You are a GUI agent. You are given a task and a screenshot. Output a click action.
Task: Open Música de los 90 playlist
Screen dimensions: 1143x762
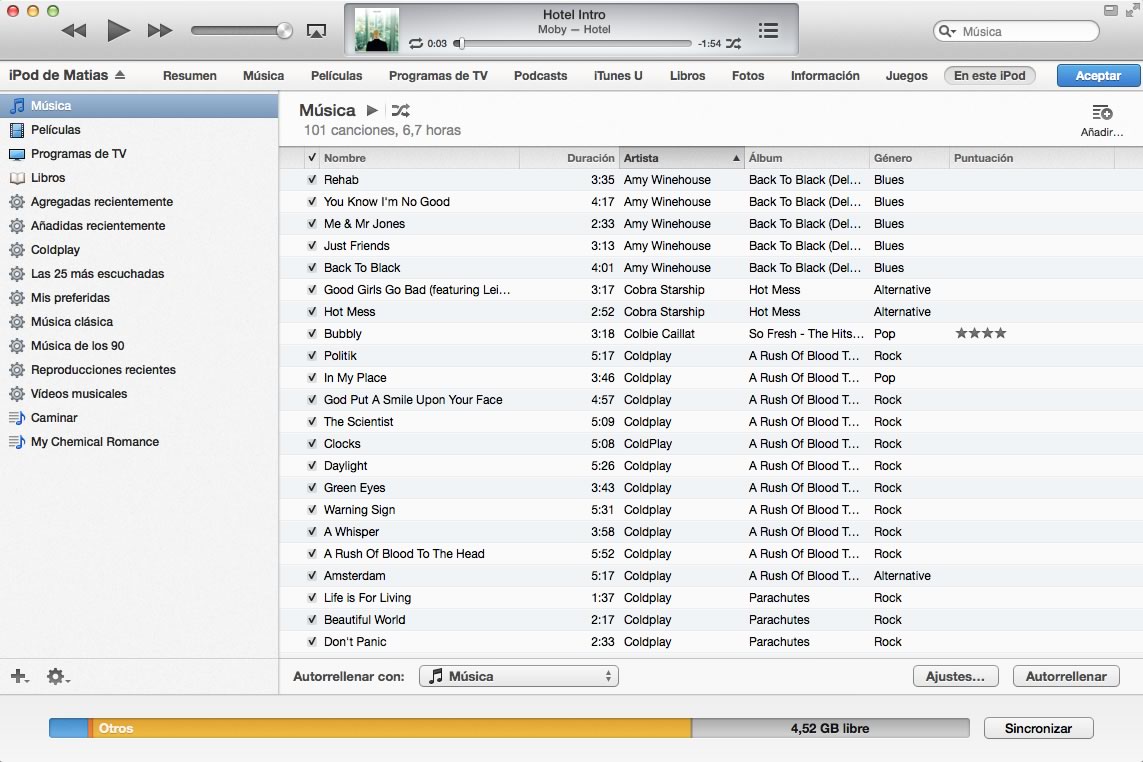139,346
